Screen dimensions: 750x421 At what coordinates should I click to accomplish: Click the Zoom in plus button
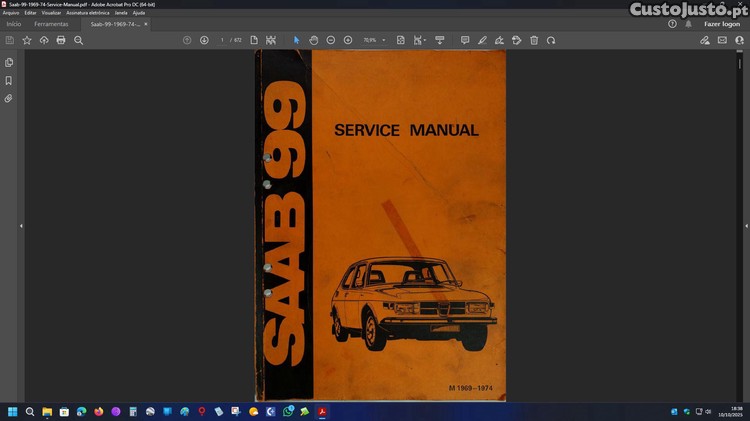pos(348,40)
